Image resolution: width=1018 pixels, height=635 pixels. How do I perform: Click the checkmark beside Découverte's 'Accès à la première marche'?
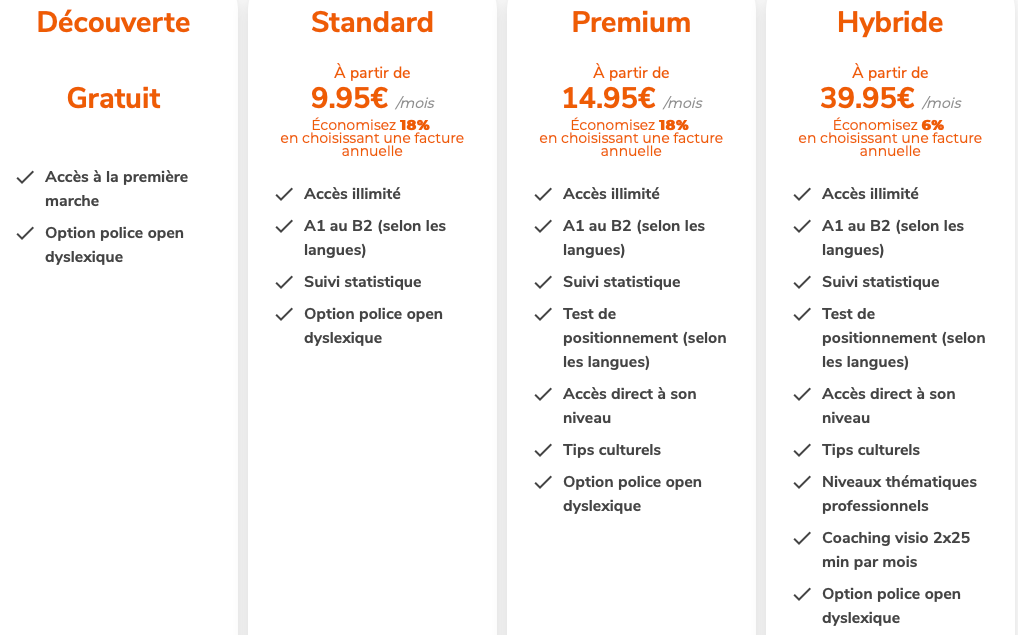pyautogui.click(x=26, y=178)
